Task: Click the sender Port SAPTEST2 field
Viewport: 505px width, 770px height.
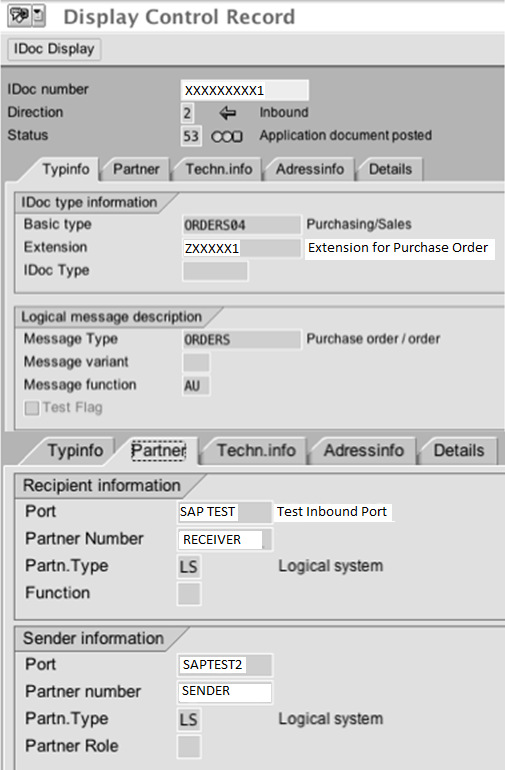Action: (224, 665)
